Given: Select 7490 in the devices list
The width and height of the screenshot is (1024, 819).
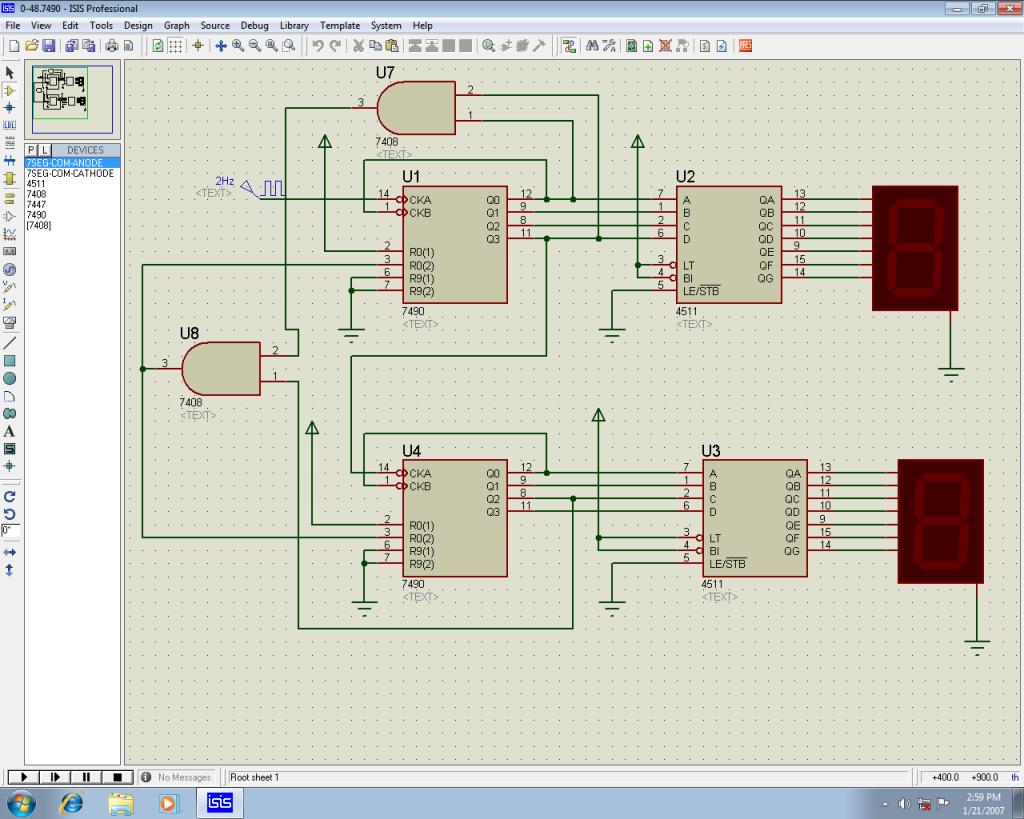Looking at the screenshot, I should (x=36, y=215).
